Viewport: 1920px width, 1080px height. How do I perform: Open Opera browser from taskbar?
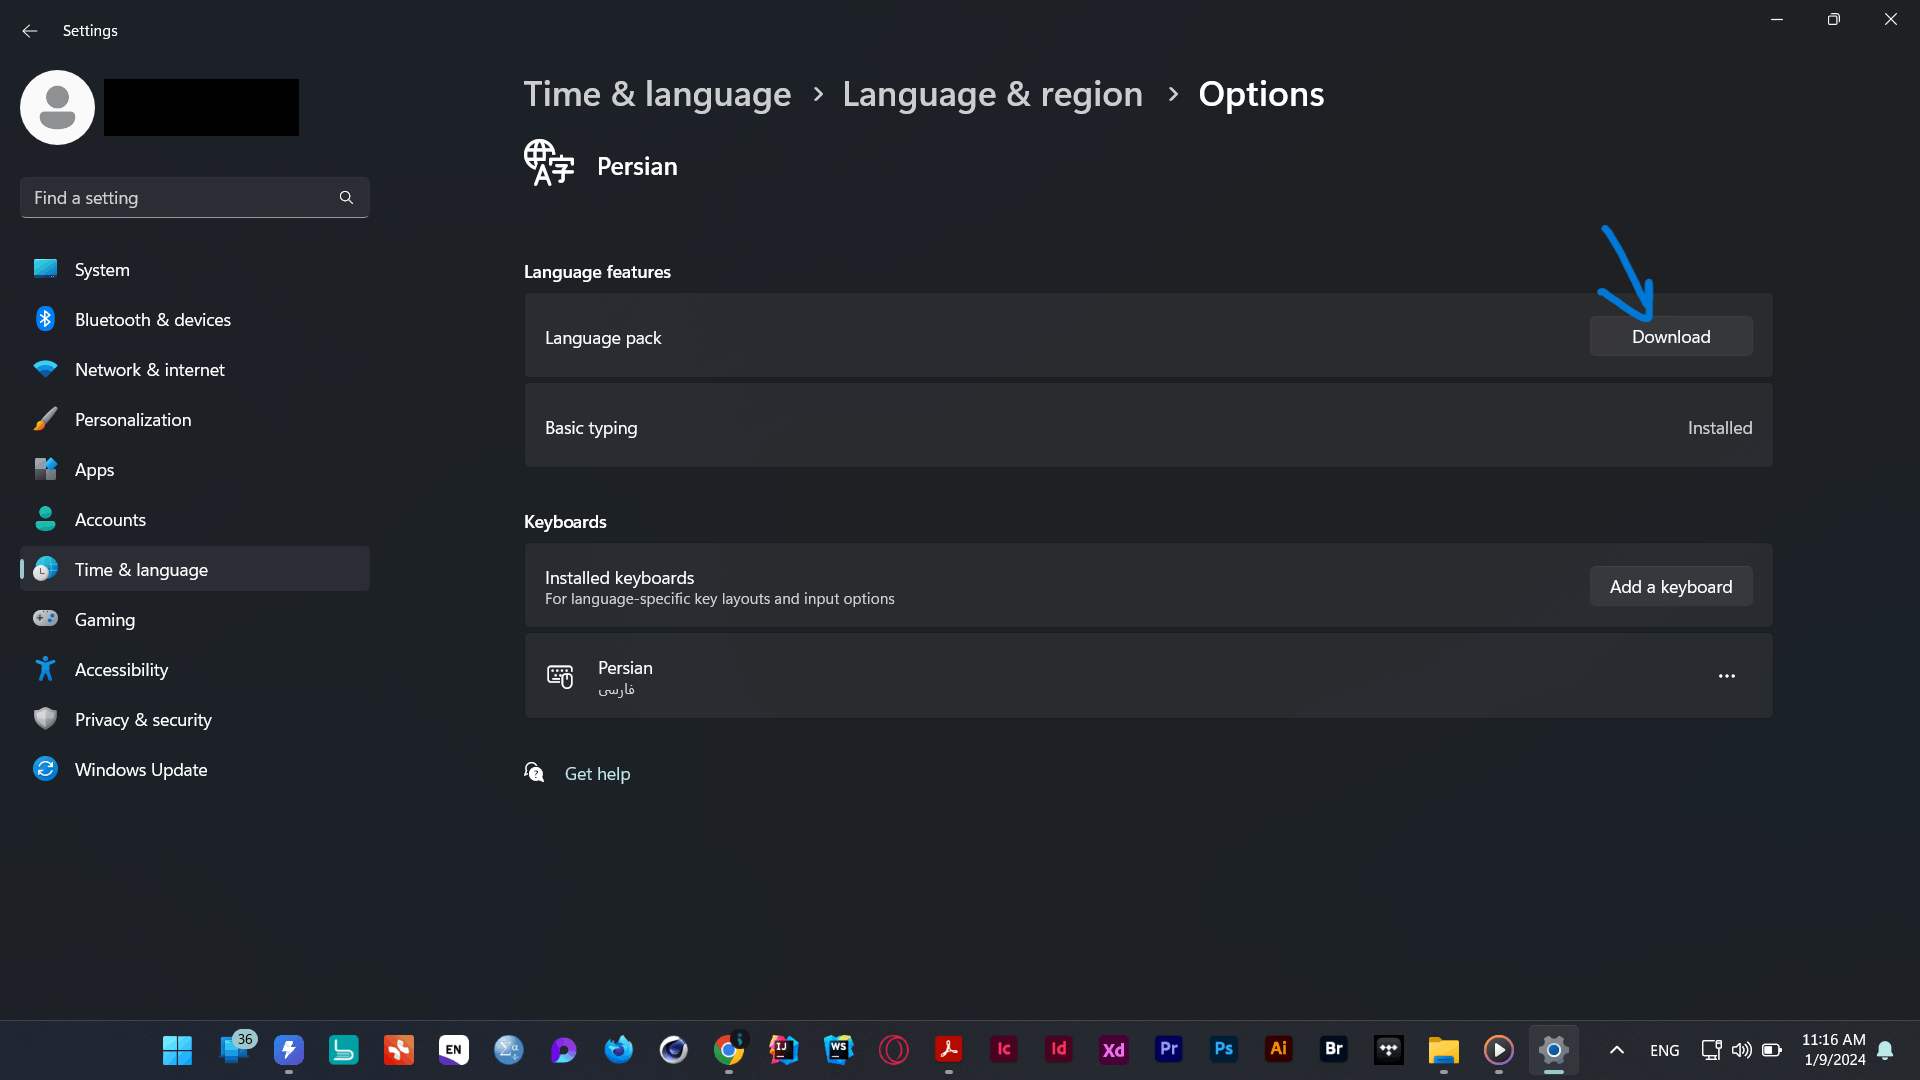[894, 1050]
